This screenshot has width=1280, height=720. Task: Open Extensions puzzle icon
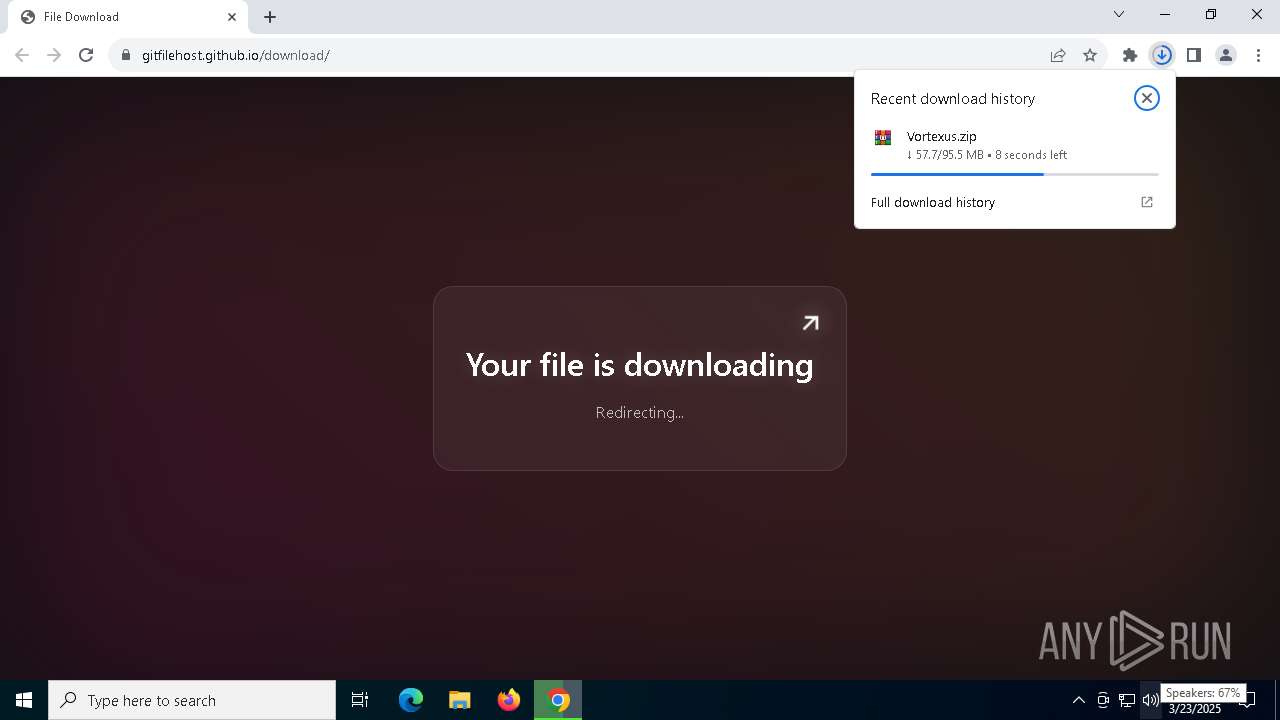(1130, 55)
